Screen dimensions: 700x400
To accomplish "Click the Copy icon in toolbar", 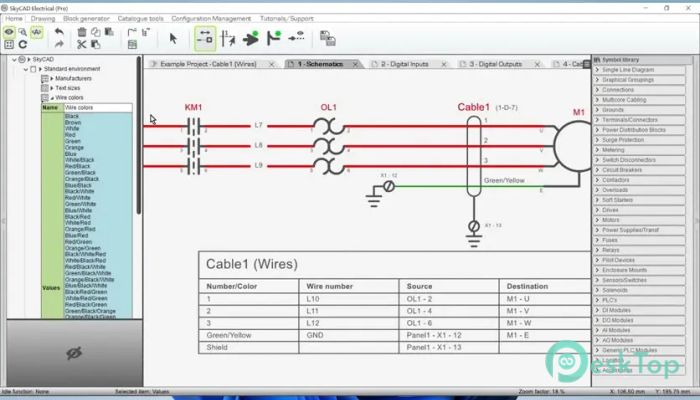I will pyautogui.click(x=96, y=32).
